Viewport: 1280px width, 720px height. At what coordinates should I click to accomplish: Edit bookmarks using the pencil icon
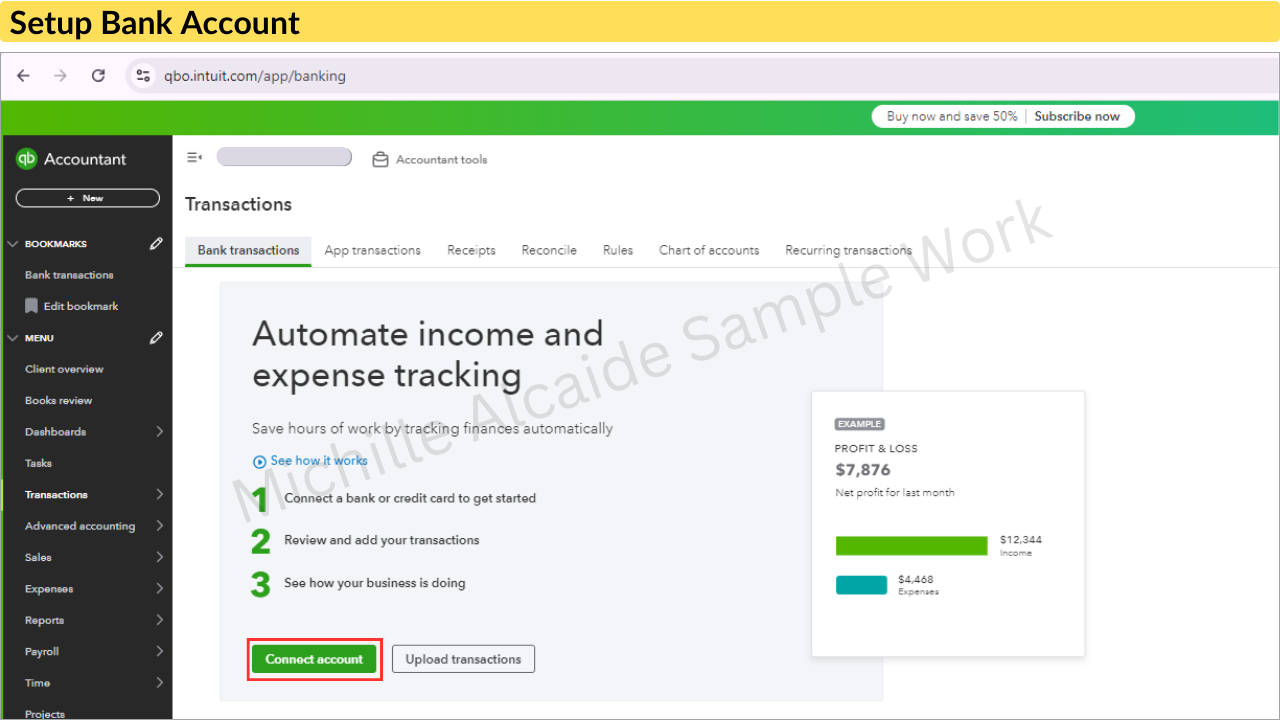point(156,243)
